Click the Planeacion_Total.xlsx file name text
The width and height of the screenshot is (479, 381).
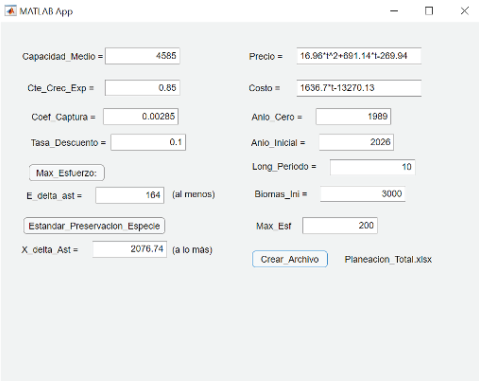click(x=388, y=259)
